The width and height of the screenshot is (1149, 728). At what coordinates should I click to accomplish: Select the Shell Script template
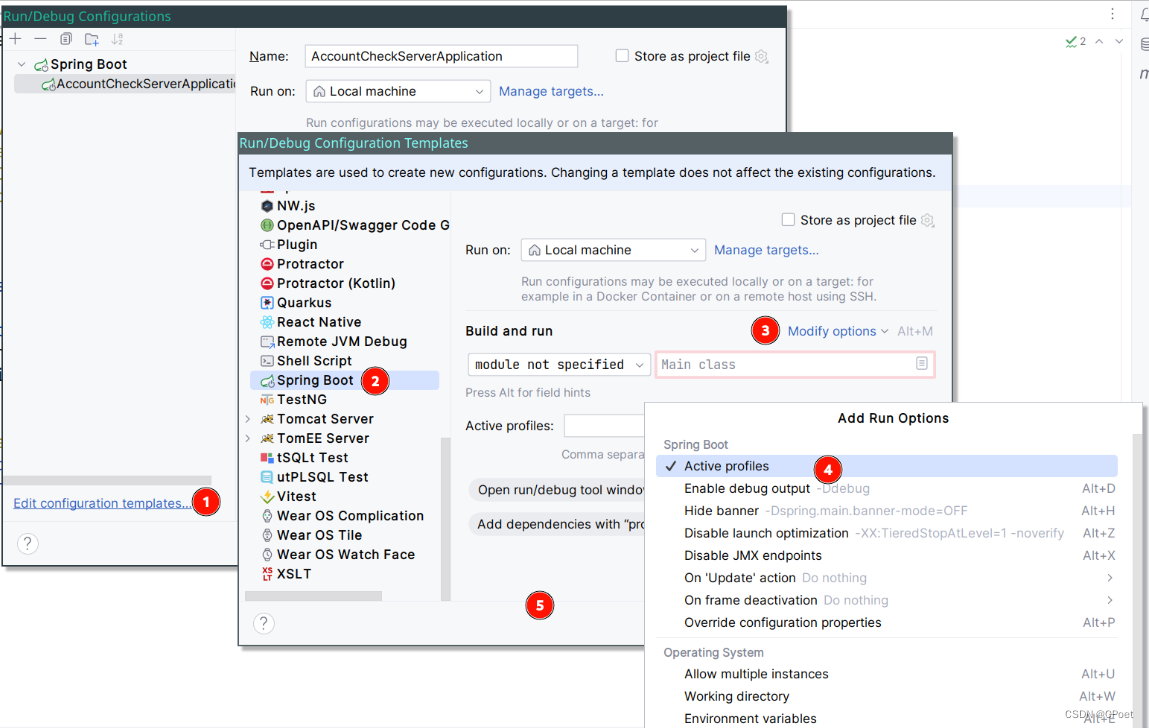(x=306, y=361)
